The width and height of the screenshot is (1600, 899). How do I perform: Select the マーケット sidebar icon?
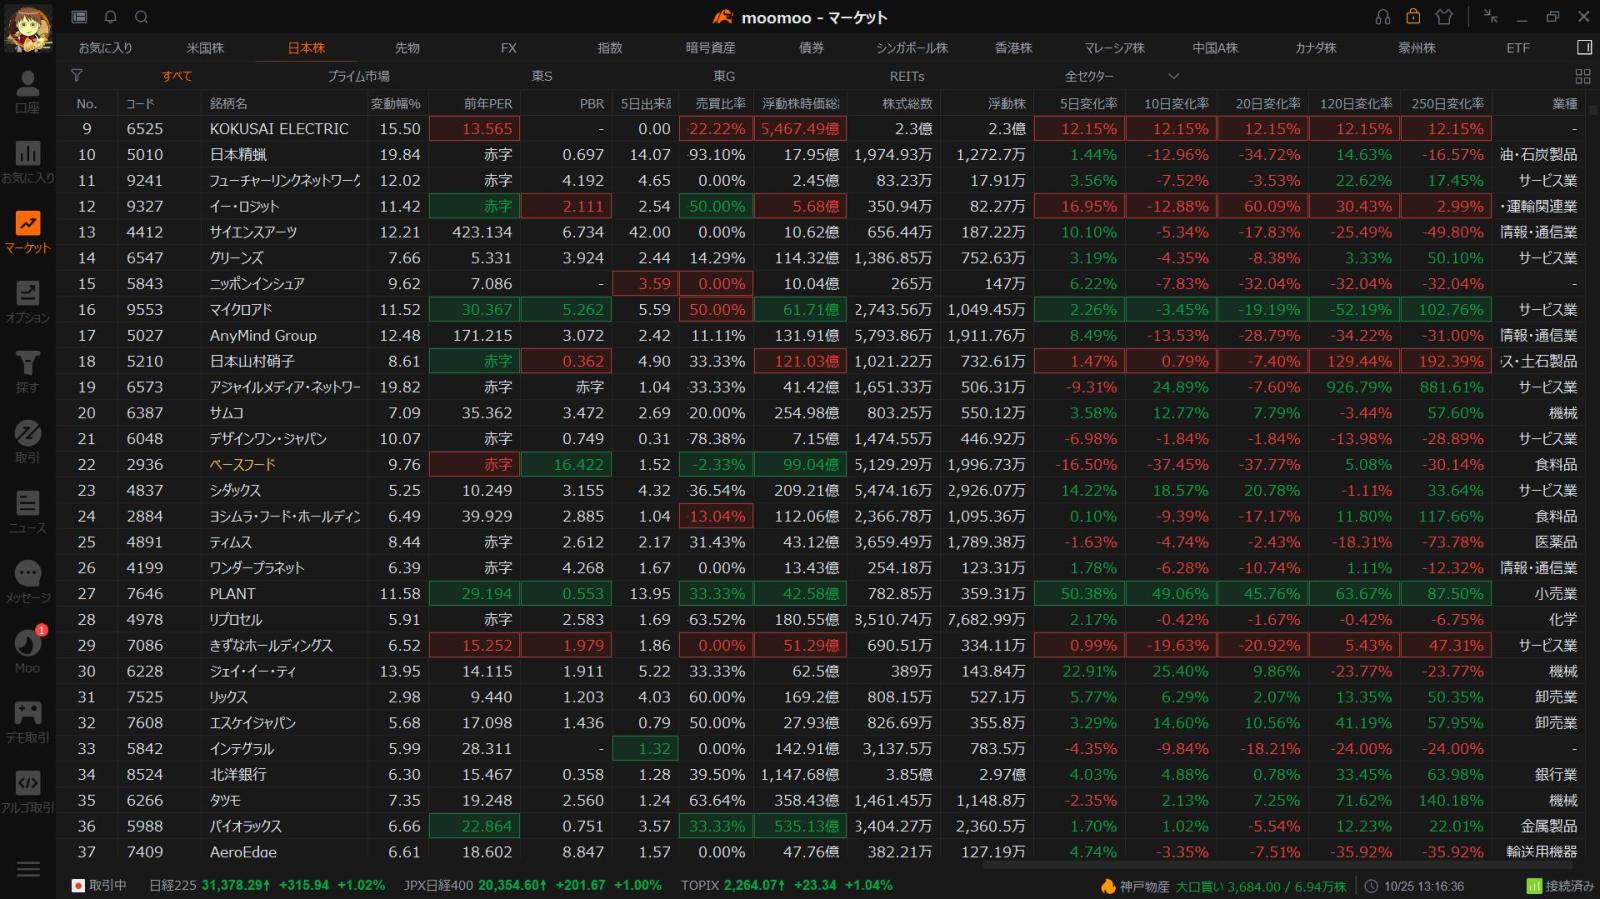(x=28, y=232)
